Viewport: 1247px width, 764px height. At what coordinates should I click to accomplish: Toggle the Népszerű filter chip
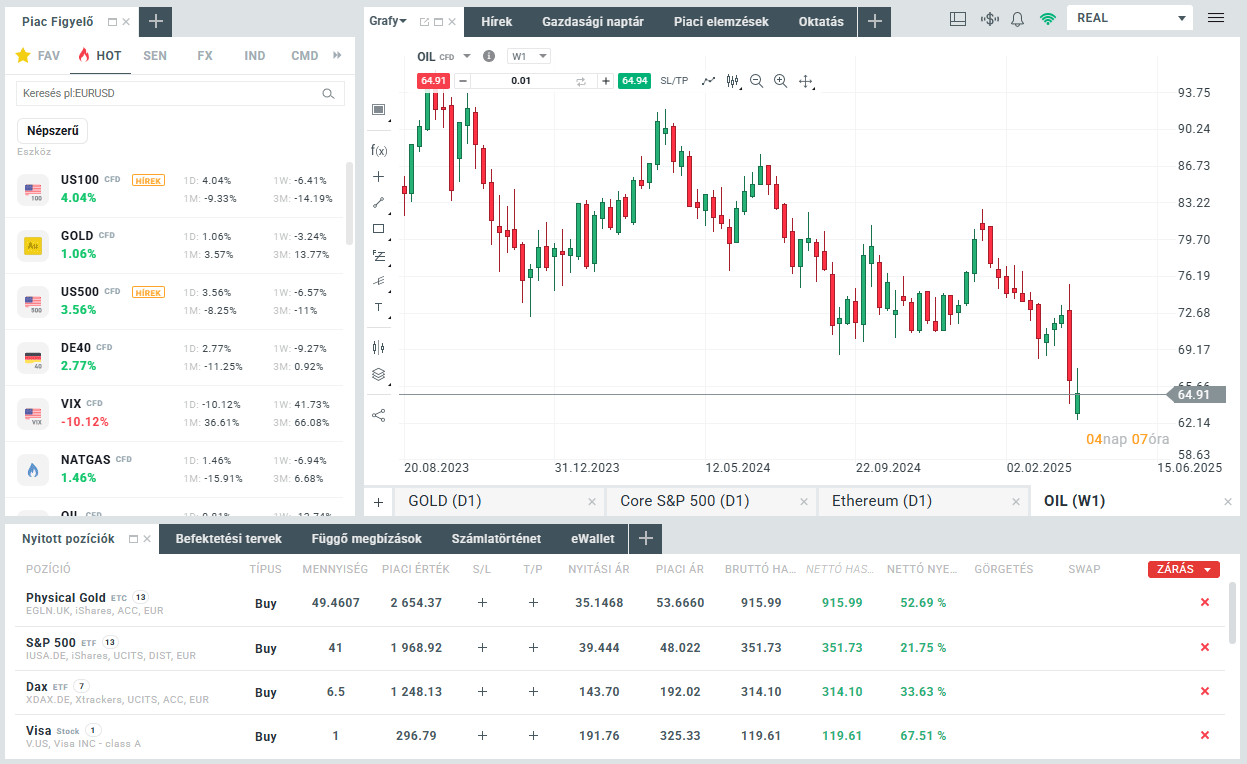pyautogui.click(x=52, y=131)
